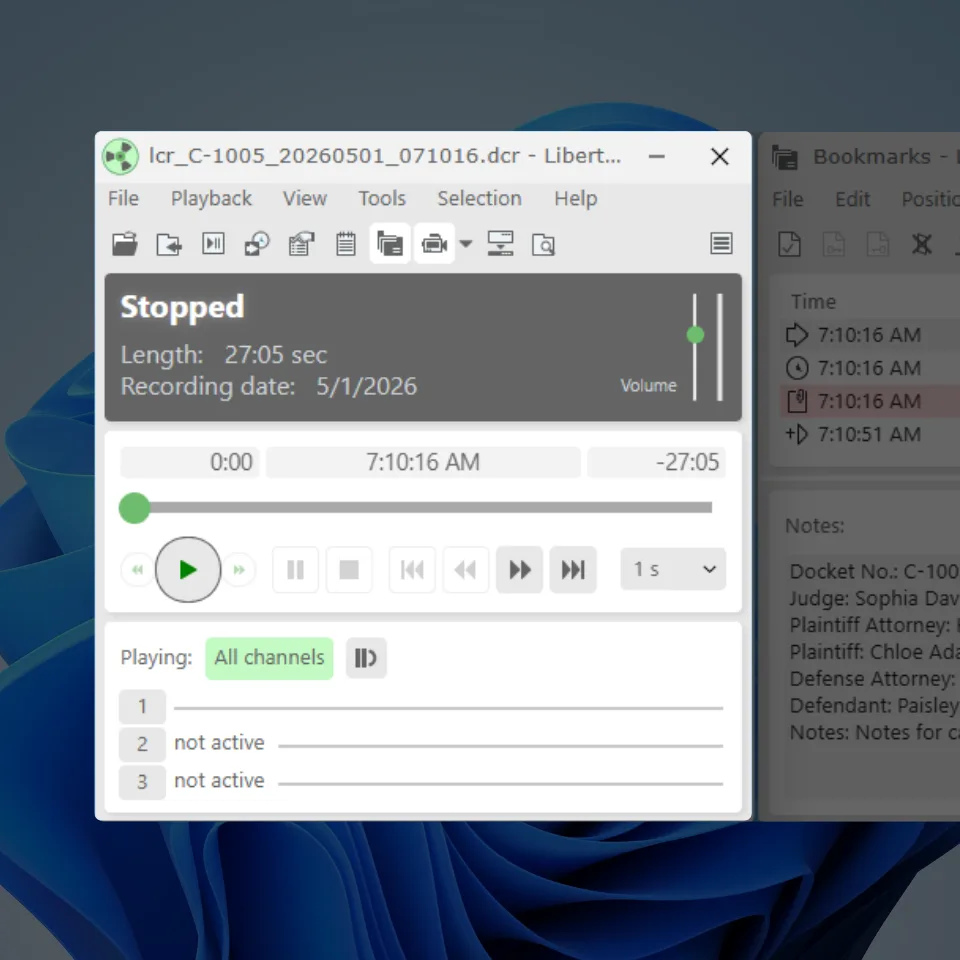Open the Playback menu
960x960 pixels.
coord(211,198)
